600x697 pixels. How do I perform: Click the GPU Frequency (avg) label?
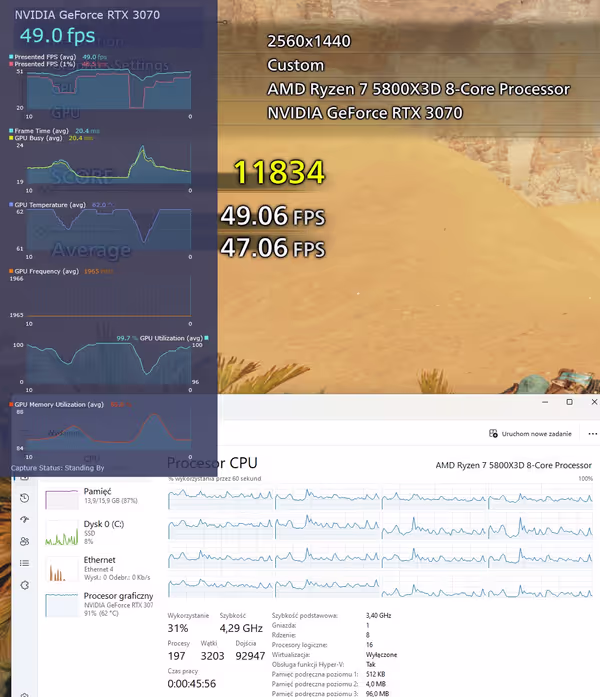(47, 271)
